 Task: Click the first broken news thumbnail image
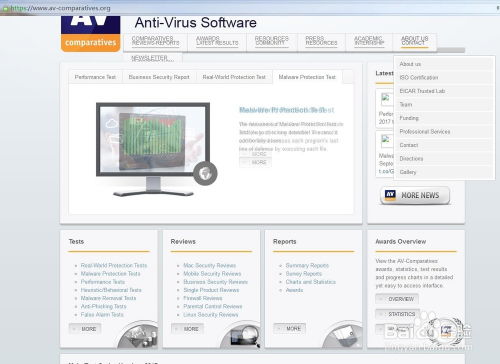coord(386,99)
